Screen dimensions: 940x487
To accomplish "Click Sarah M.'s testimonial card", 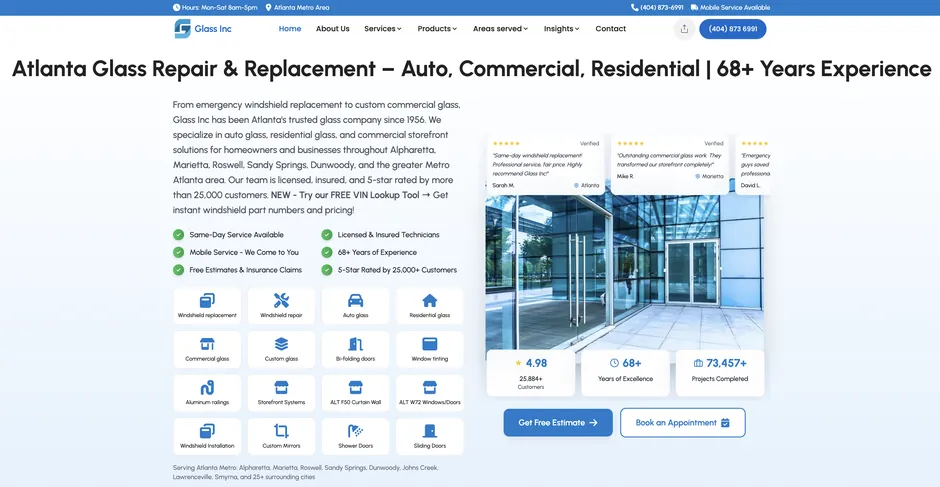I will (x=545, y=165).
